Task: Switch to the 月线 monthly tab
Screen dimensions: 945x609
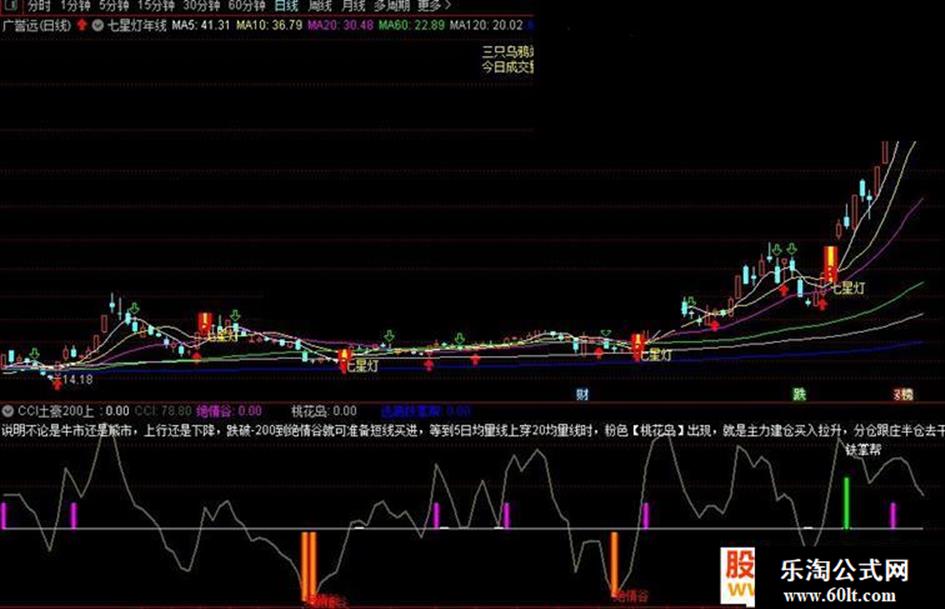Action: (353, 5)
